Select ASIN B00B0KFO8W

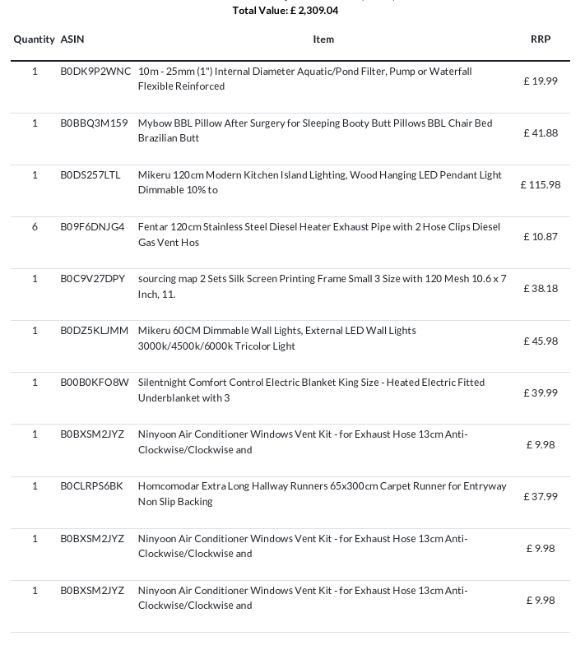[95, 382]
